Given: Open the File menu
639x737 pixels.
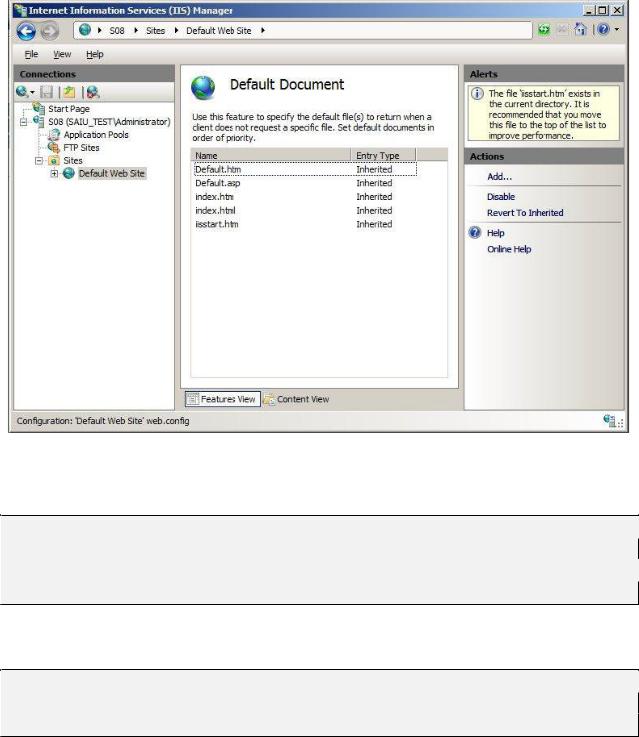Looking at the screenshot, I should (x=31, y=54).
